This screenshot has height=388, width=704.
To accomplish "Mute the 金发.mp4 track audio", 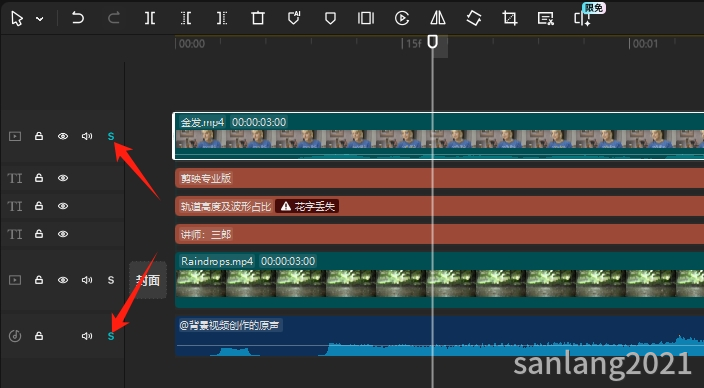I will pos(87,136).
